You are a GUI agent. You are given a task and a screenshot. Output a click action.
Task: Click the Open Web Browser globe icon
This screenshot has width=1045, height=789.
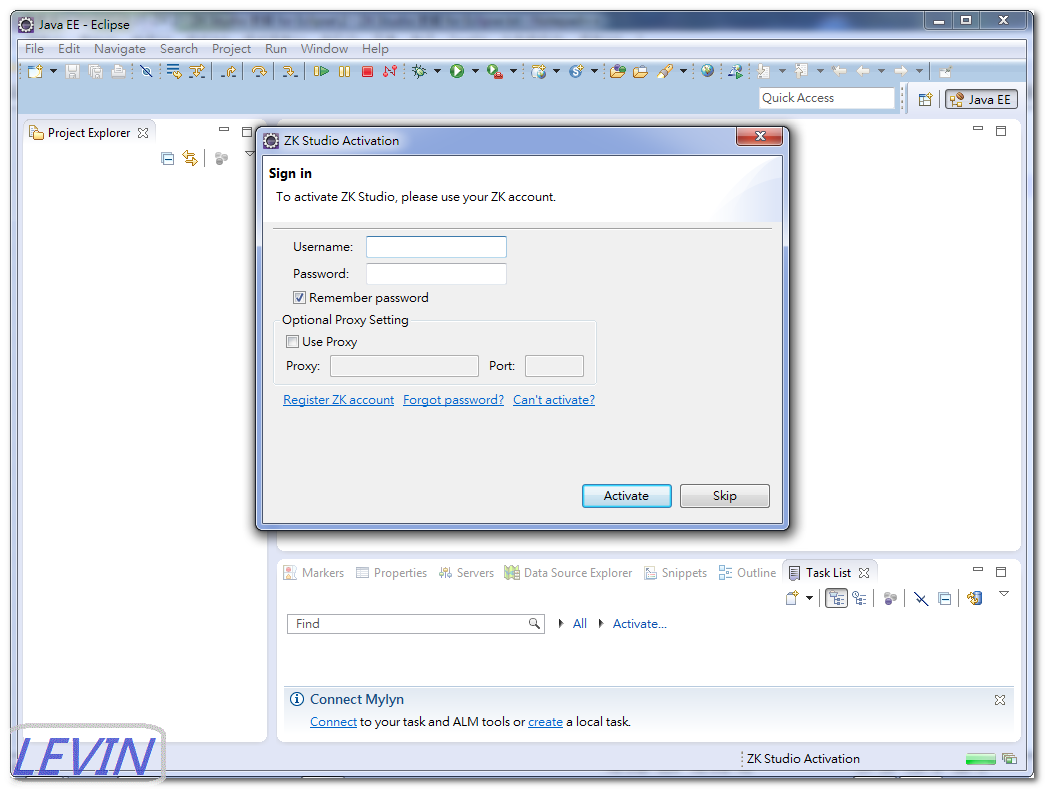point(708,71)
